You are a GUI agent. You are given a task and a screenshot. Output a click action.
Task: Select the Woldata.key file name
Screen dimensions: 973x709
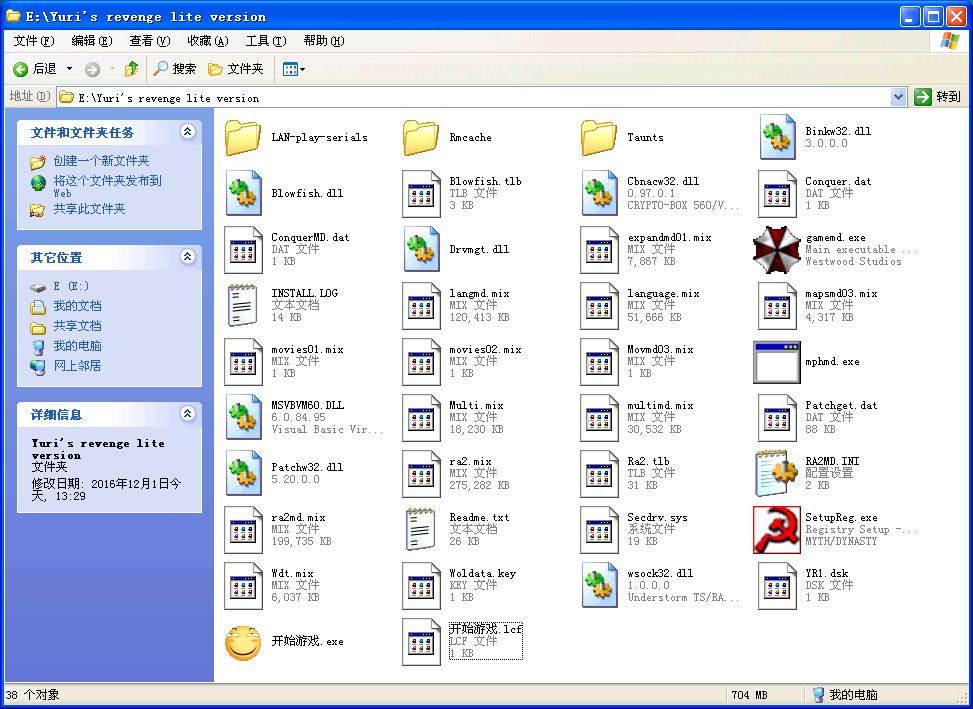click(482, 573)
